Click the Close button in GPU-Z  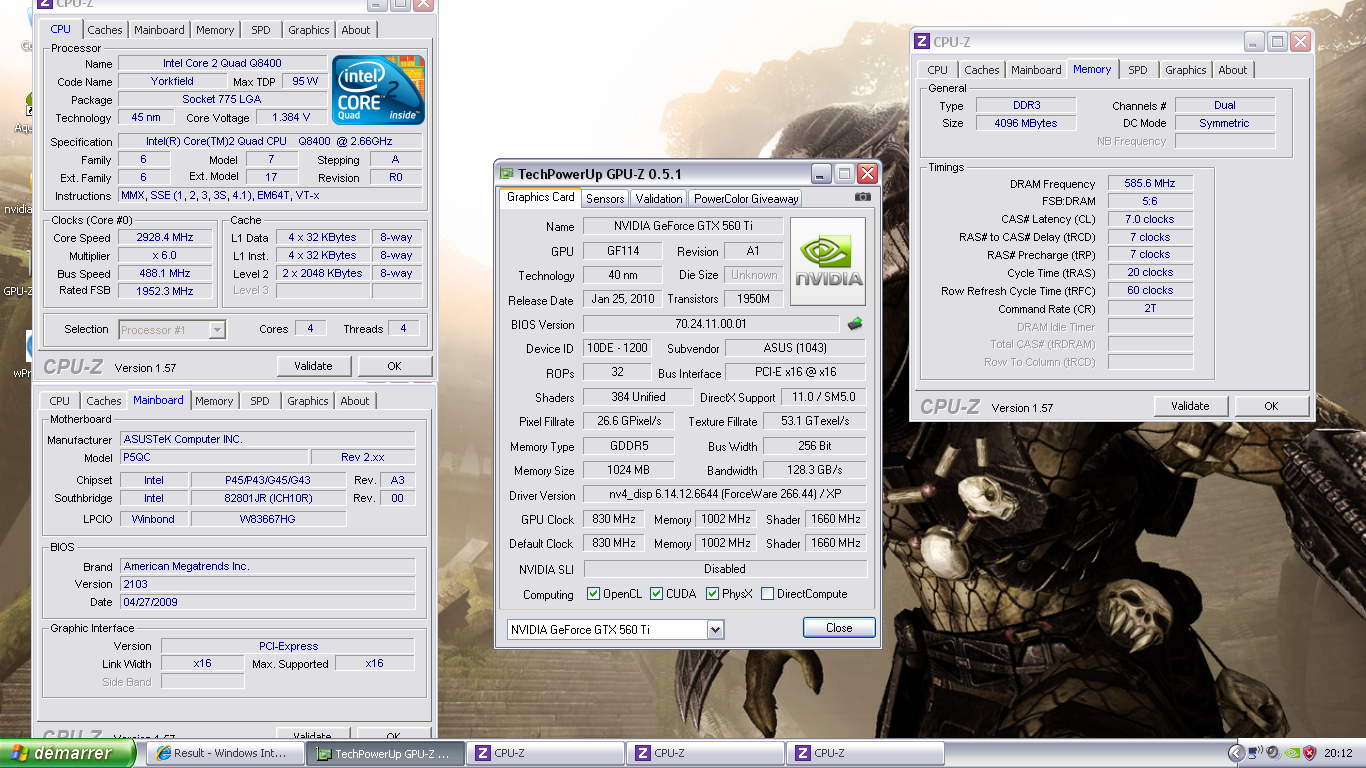[839, 628]
